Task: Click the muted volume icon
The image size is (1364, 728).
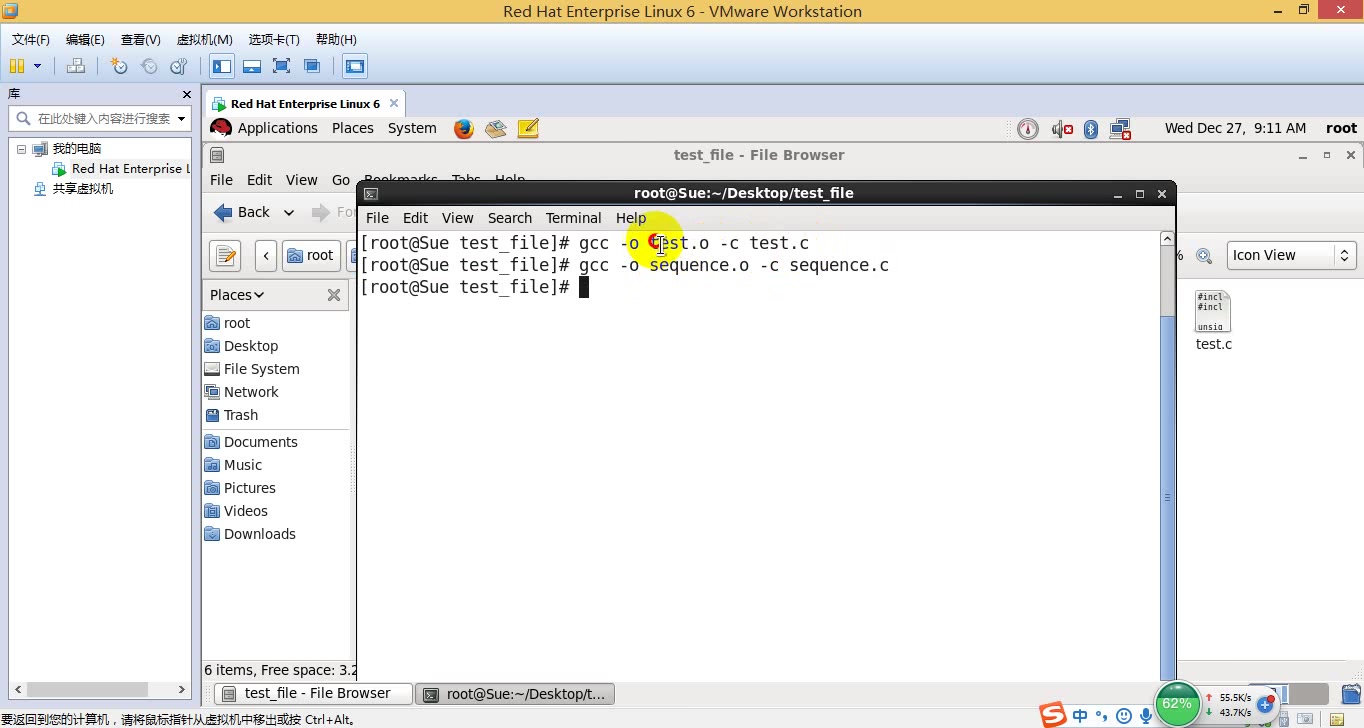Action: (x=1062, y=129)
